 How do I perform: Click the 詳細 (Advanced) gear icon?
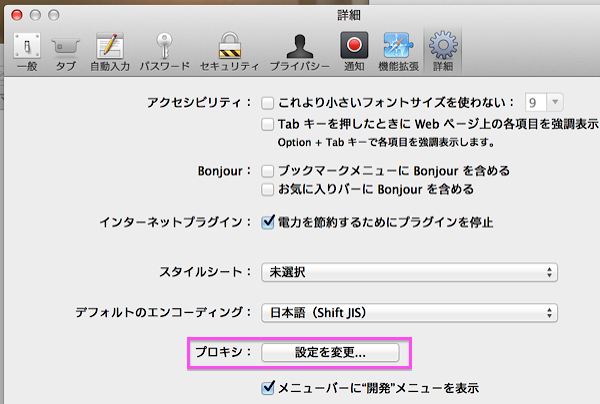[x=439, y=52]
